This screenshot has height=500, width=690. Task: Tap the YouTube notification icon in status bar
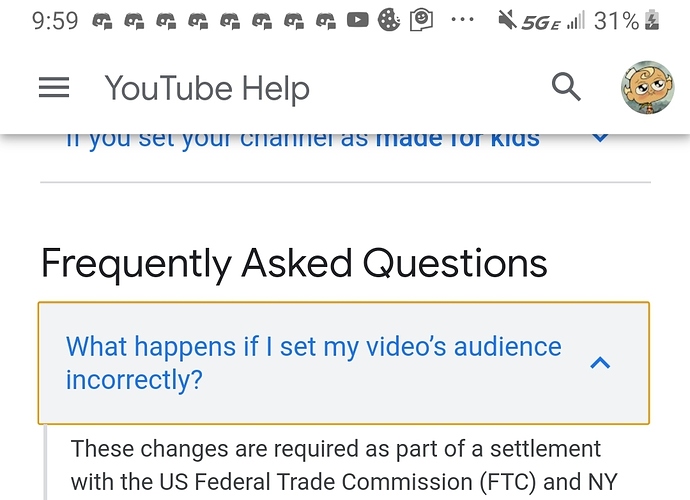point(358,21)
